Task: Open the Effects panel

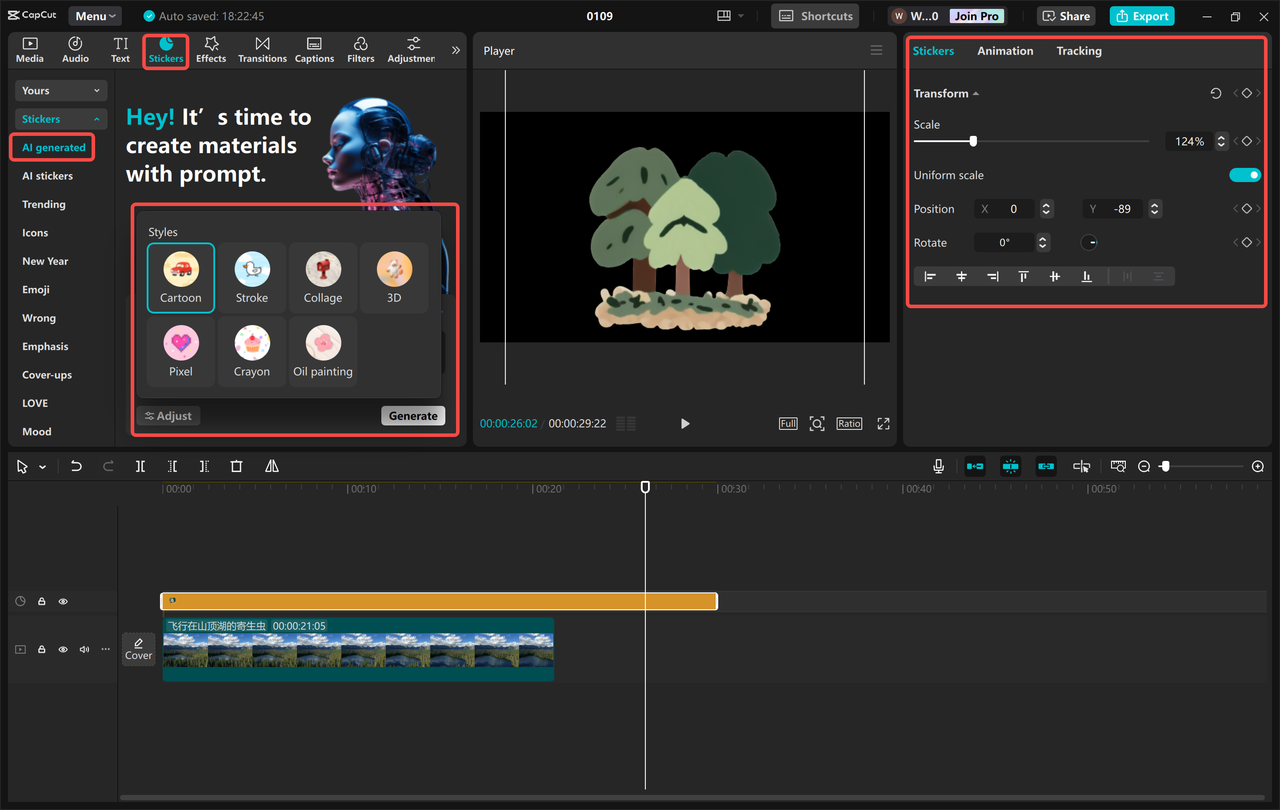Action: click(211, 50)
